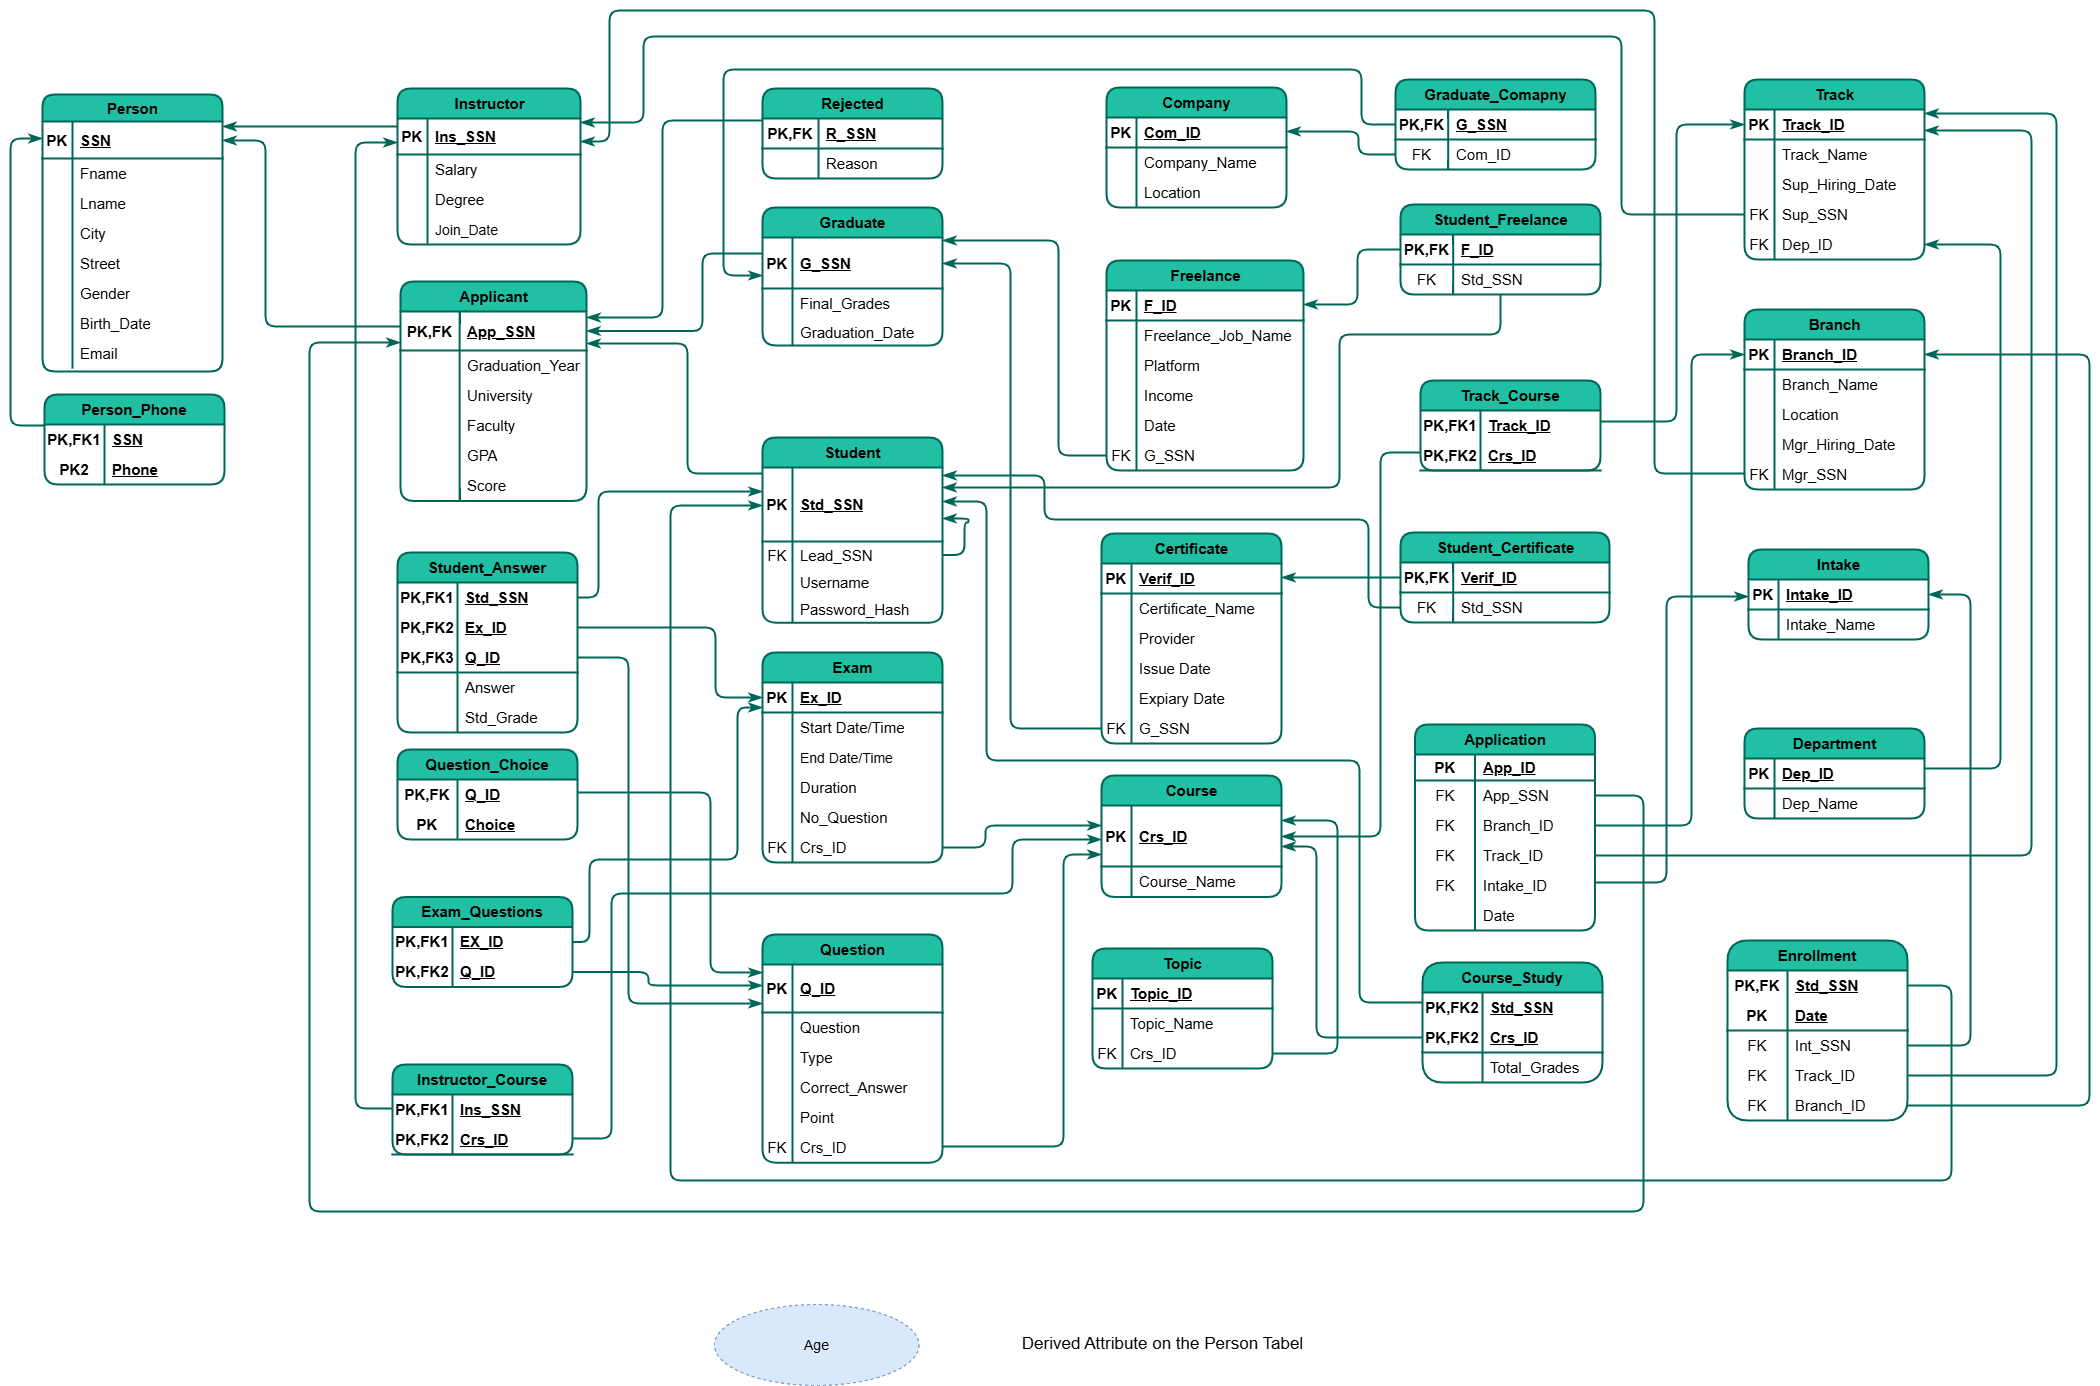Click the Derived Attribute caption text

click(1161, 1343)
